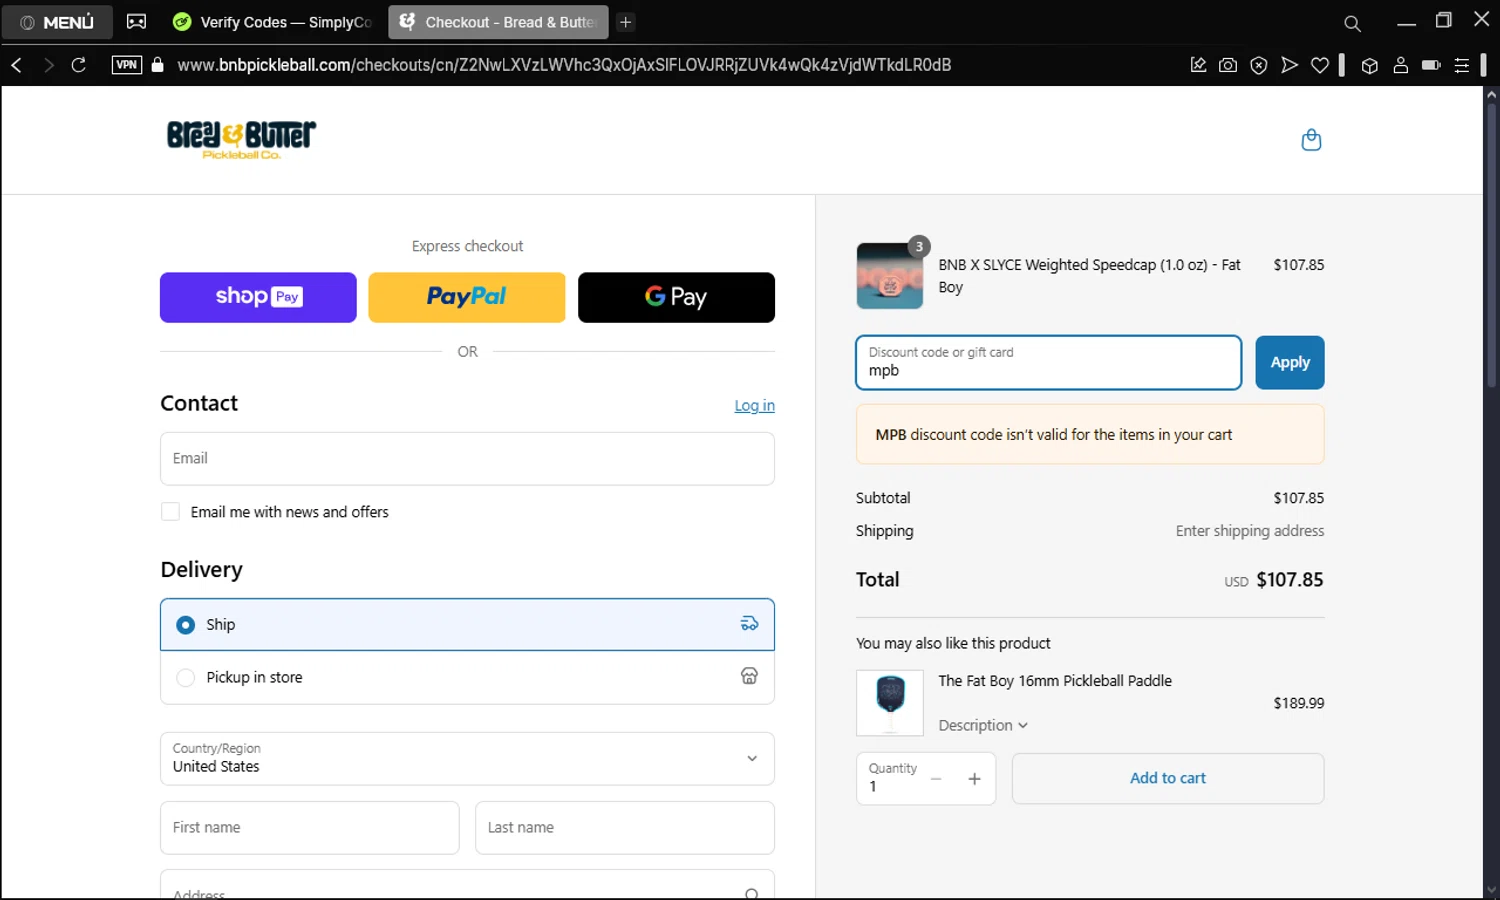Screen dimensions: 1500x900
Task: Select the Ship delivery option
Action: click(467, 624)
